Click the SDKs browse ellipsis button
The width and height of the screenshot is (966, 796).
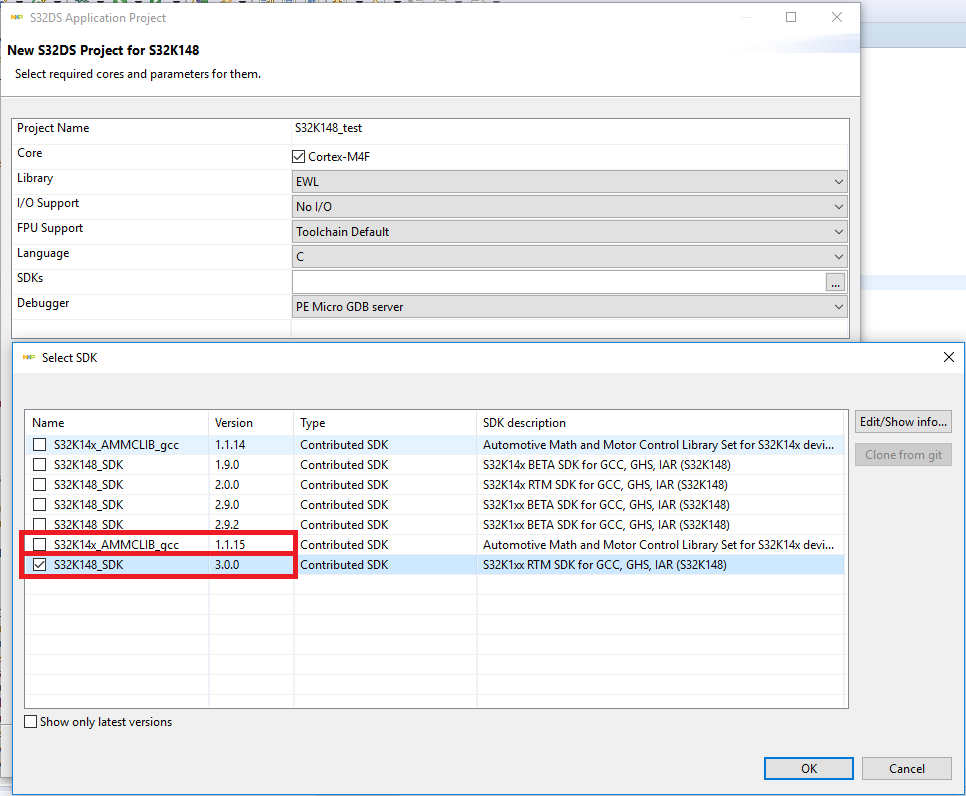click(835, 282)
